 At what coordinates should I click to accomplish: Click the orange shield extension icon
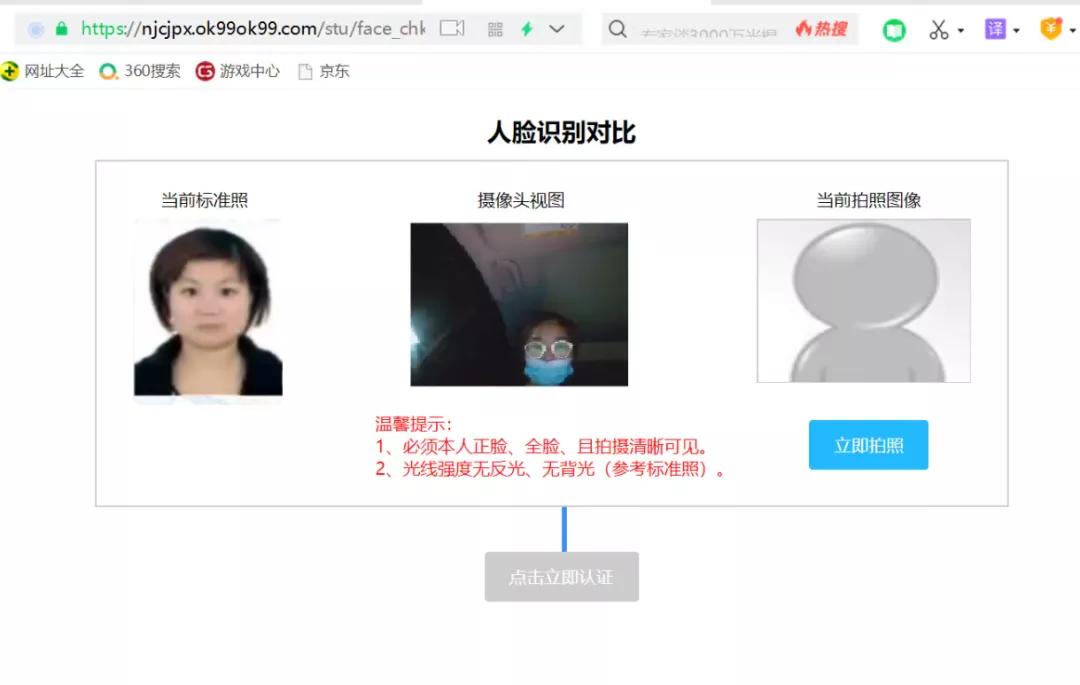click(x=1051, y=29)
